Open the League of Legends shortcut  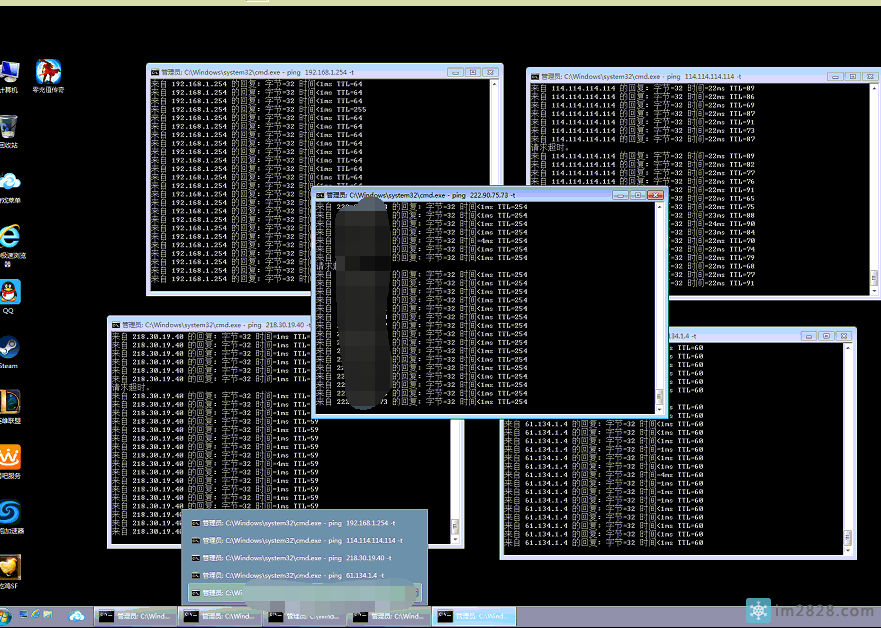[9, 403]
